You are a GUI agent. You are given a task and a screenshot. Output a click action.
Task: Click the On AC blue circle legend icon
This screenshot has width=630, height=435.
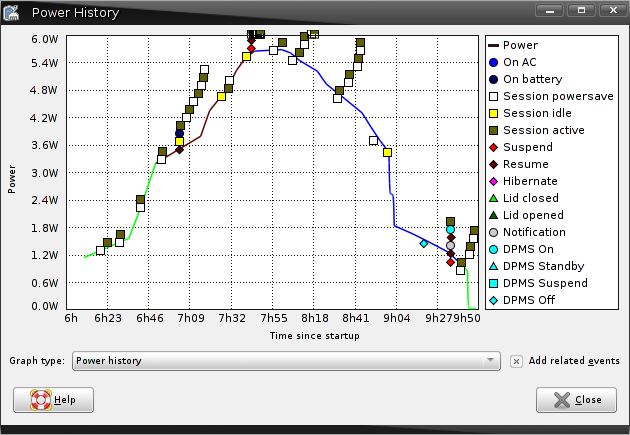coord(493,62)
